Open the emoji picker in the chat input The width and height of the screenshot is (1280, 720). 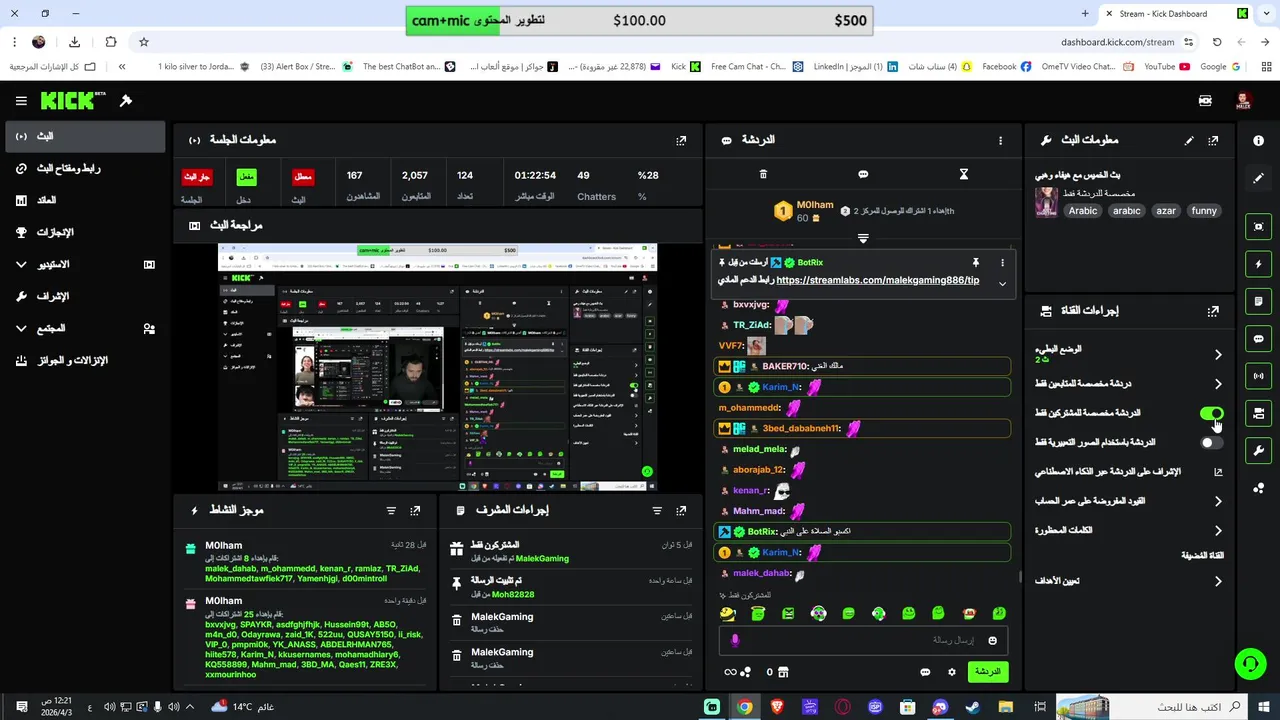(992, 640)
